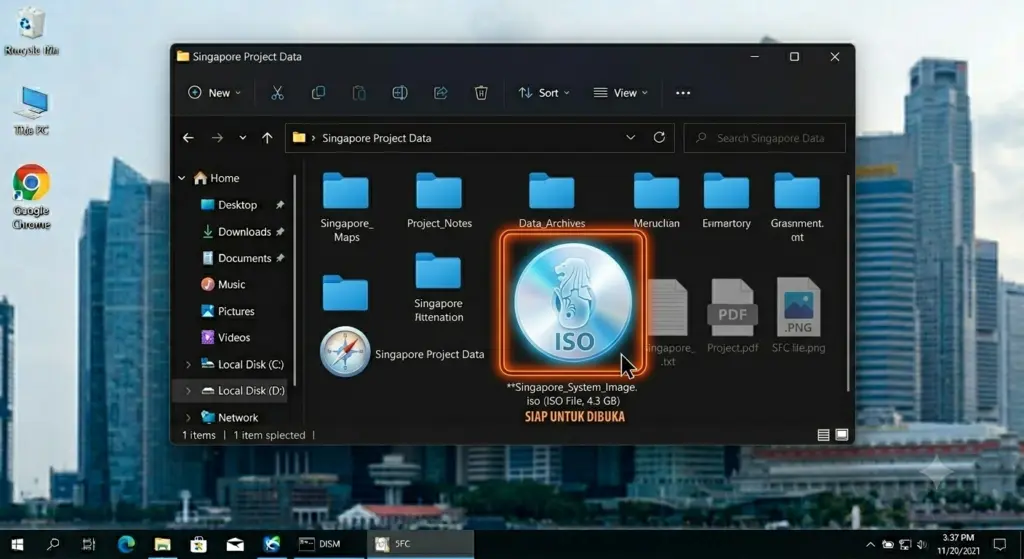The height and width of the screenshot is (559, 1024).
Task: Open the Project_Notes folder
Action: pos(439,200)
